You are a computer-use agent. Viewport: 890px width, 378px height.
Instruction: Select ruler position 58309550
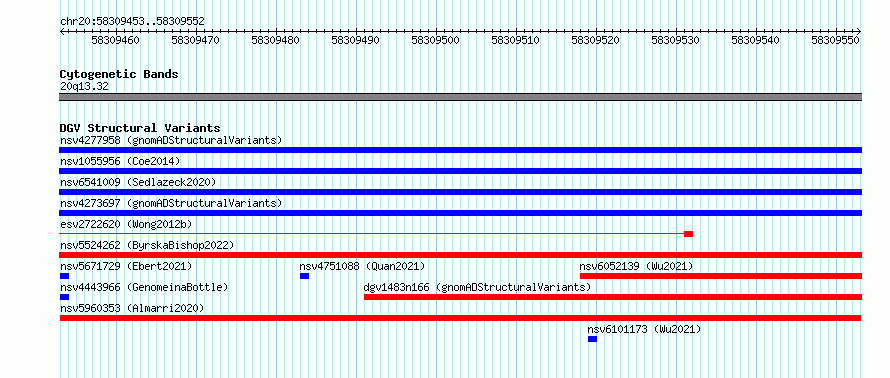pyautogui.click(x=836, y=40)
